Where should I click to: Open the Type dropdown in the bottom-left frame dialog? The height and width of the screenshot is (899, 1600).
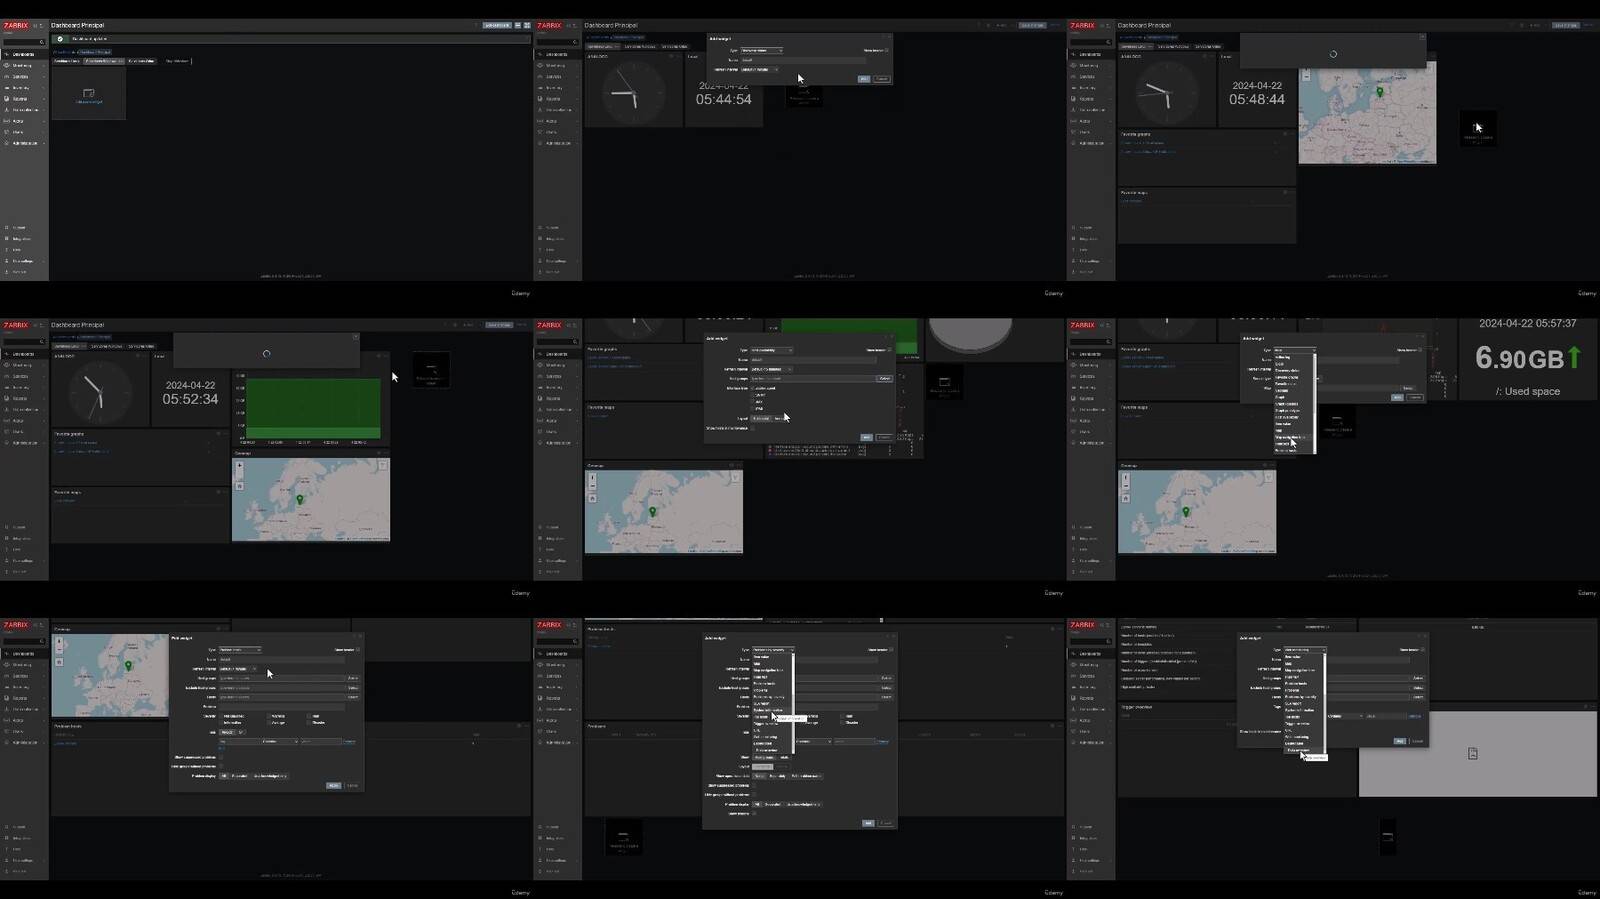(239, 650)
